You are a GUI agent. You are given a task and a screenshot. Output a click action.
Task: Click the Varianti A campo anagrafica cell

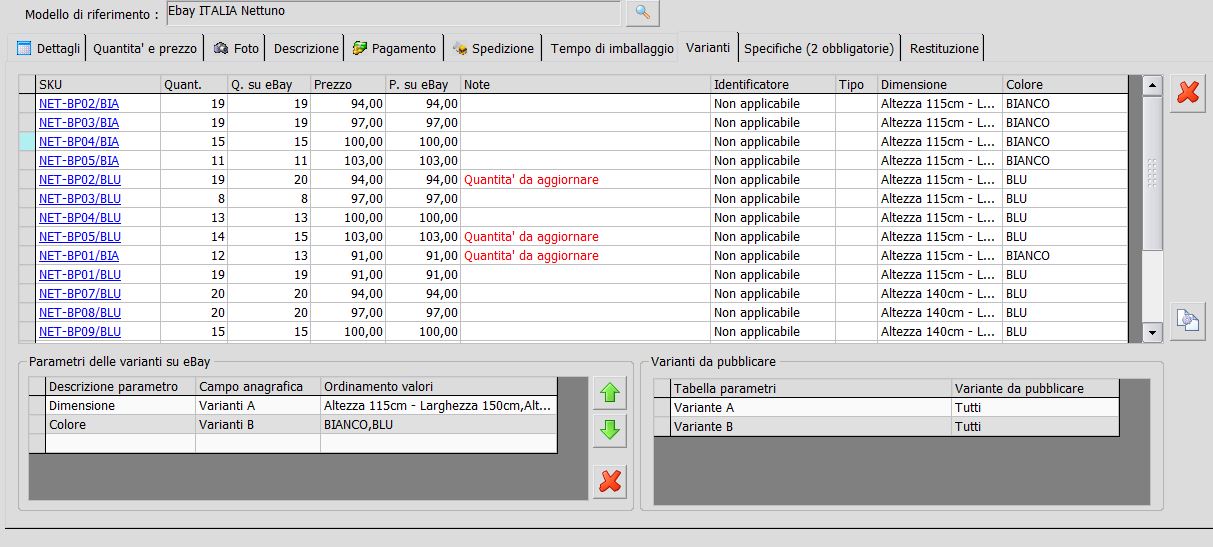pos(258,406)
